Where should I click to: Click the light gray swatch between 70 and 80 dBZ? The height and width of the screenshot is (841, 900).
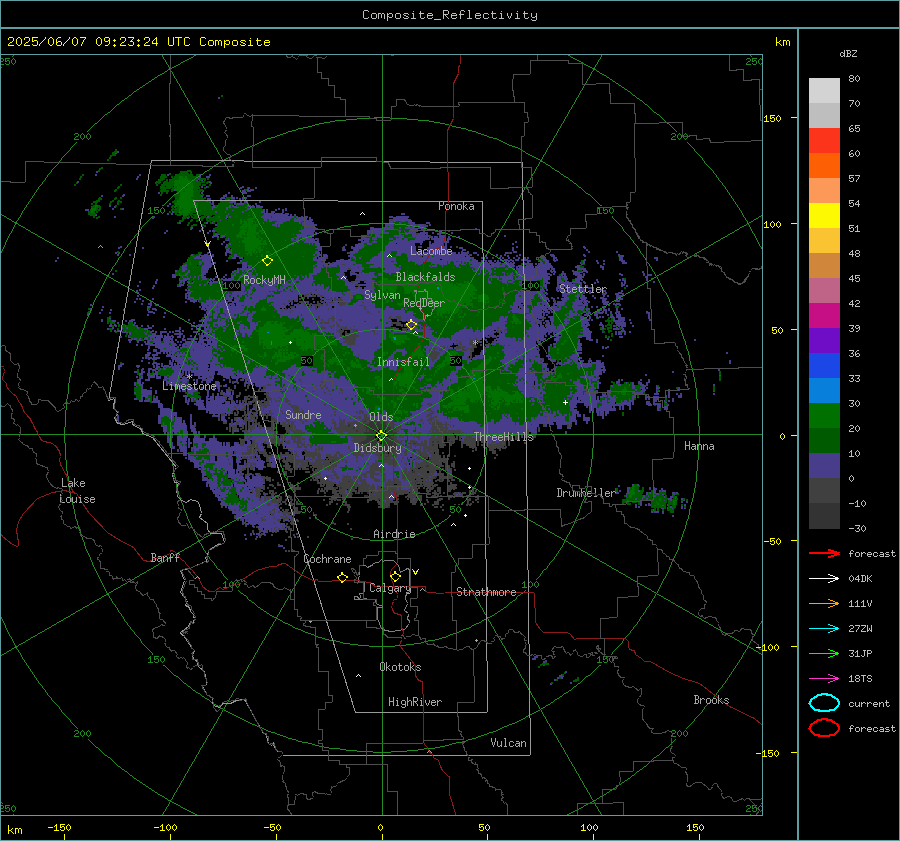pos(824,91)
